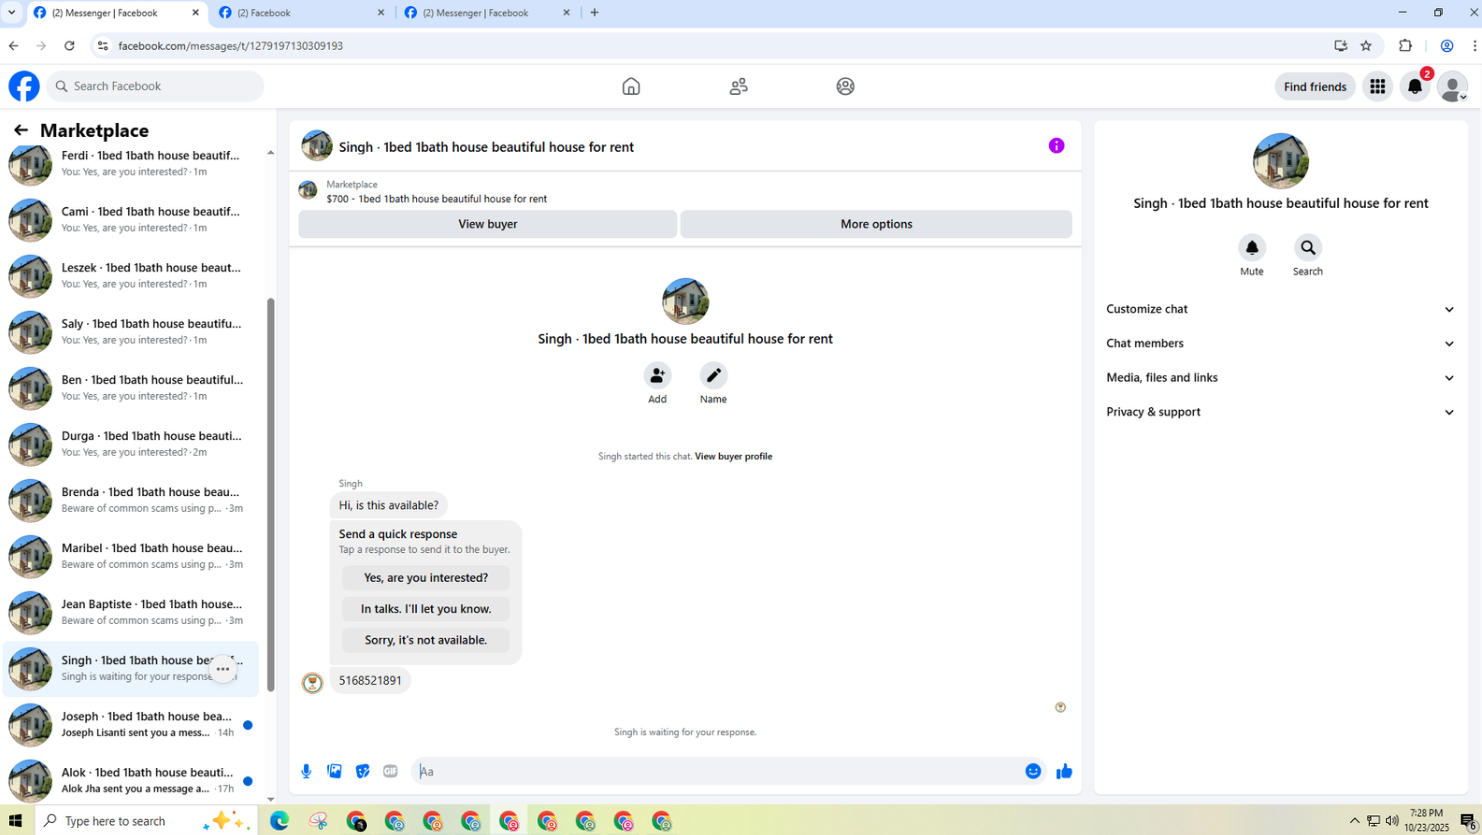Click the Aa message input box
This screenshot has width=1482, height=835.
tap(718, 771)
